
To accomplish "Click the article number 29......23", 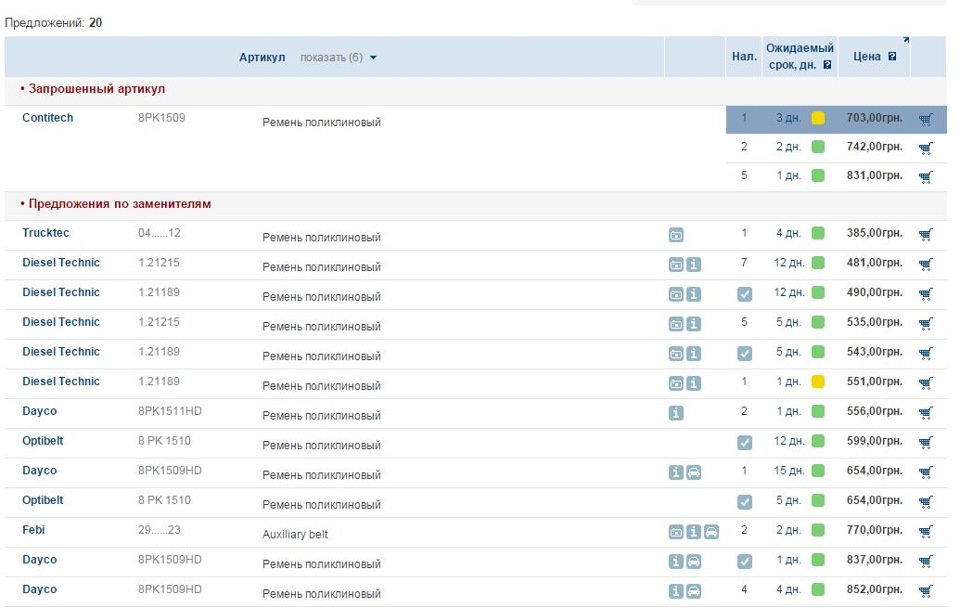I will coord(159,530).
